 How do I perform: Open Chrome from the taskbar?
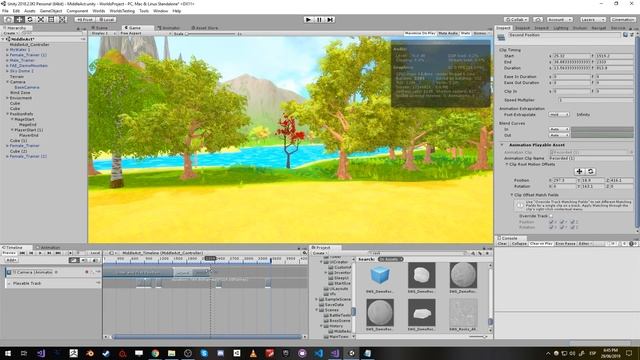[155, 353]
